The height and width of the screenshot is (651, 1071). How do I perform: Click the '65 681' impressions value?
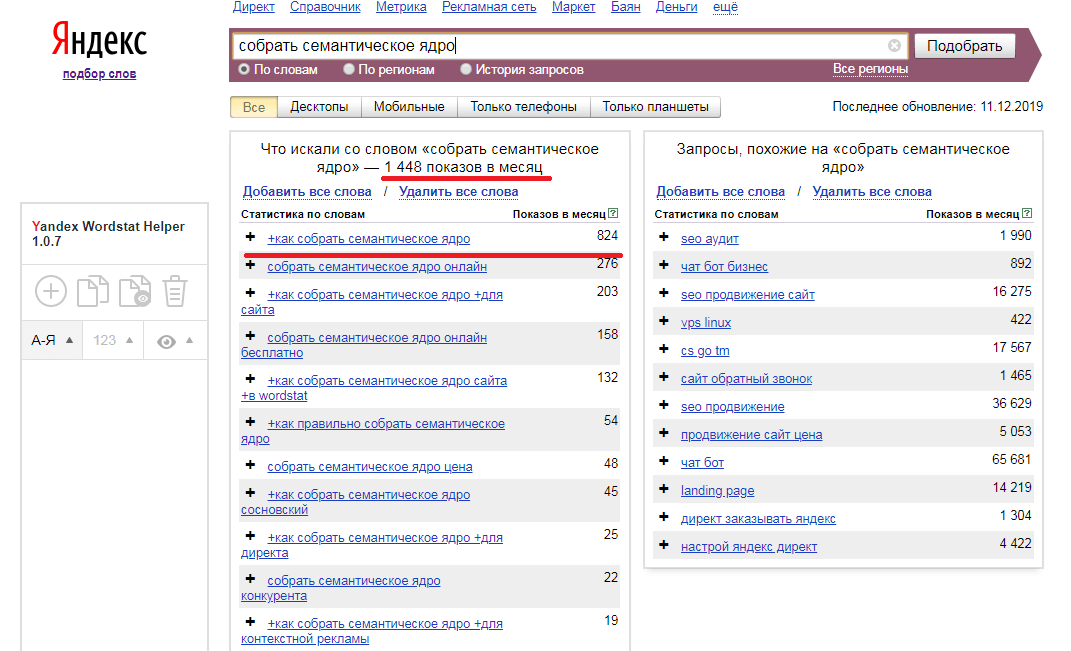point(1012,460)
